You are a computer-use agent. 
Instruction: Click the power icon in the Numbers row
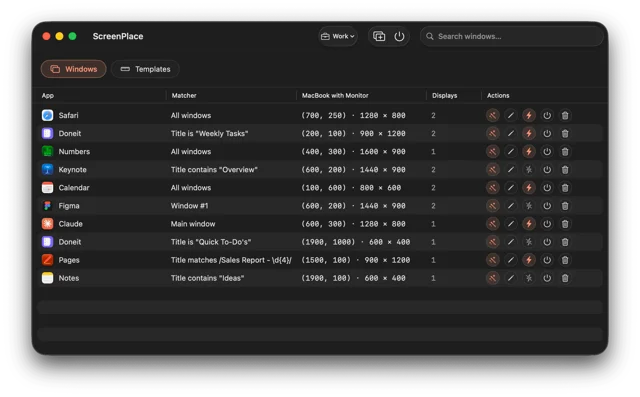coord(547,152)
